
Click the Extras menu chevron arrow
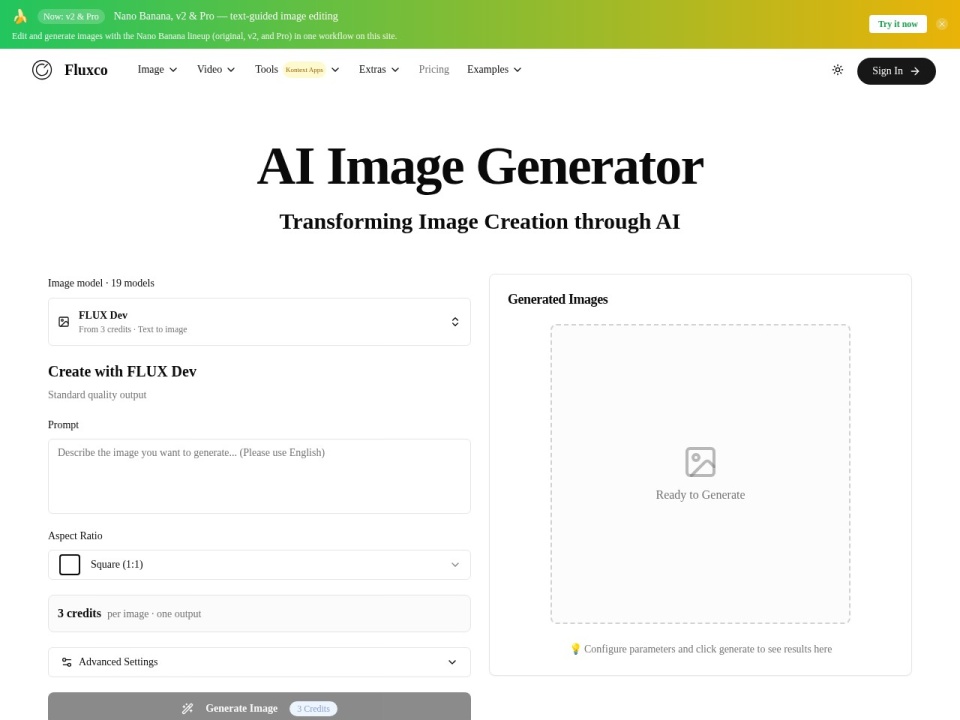point(395,70)
